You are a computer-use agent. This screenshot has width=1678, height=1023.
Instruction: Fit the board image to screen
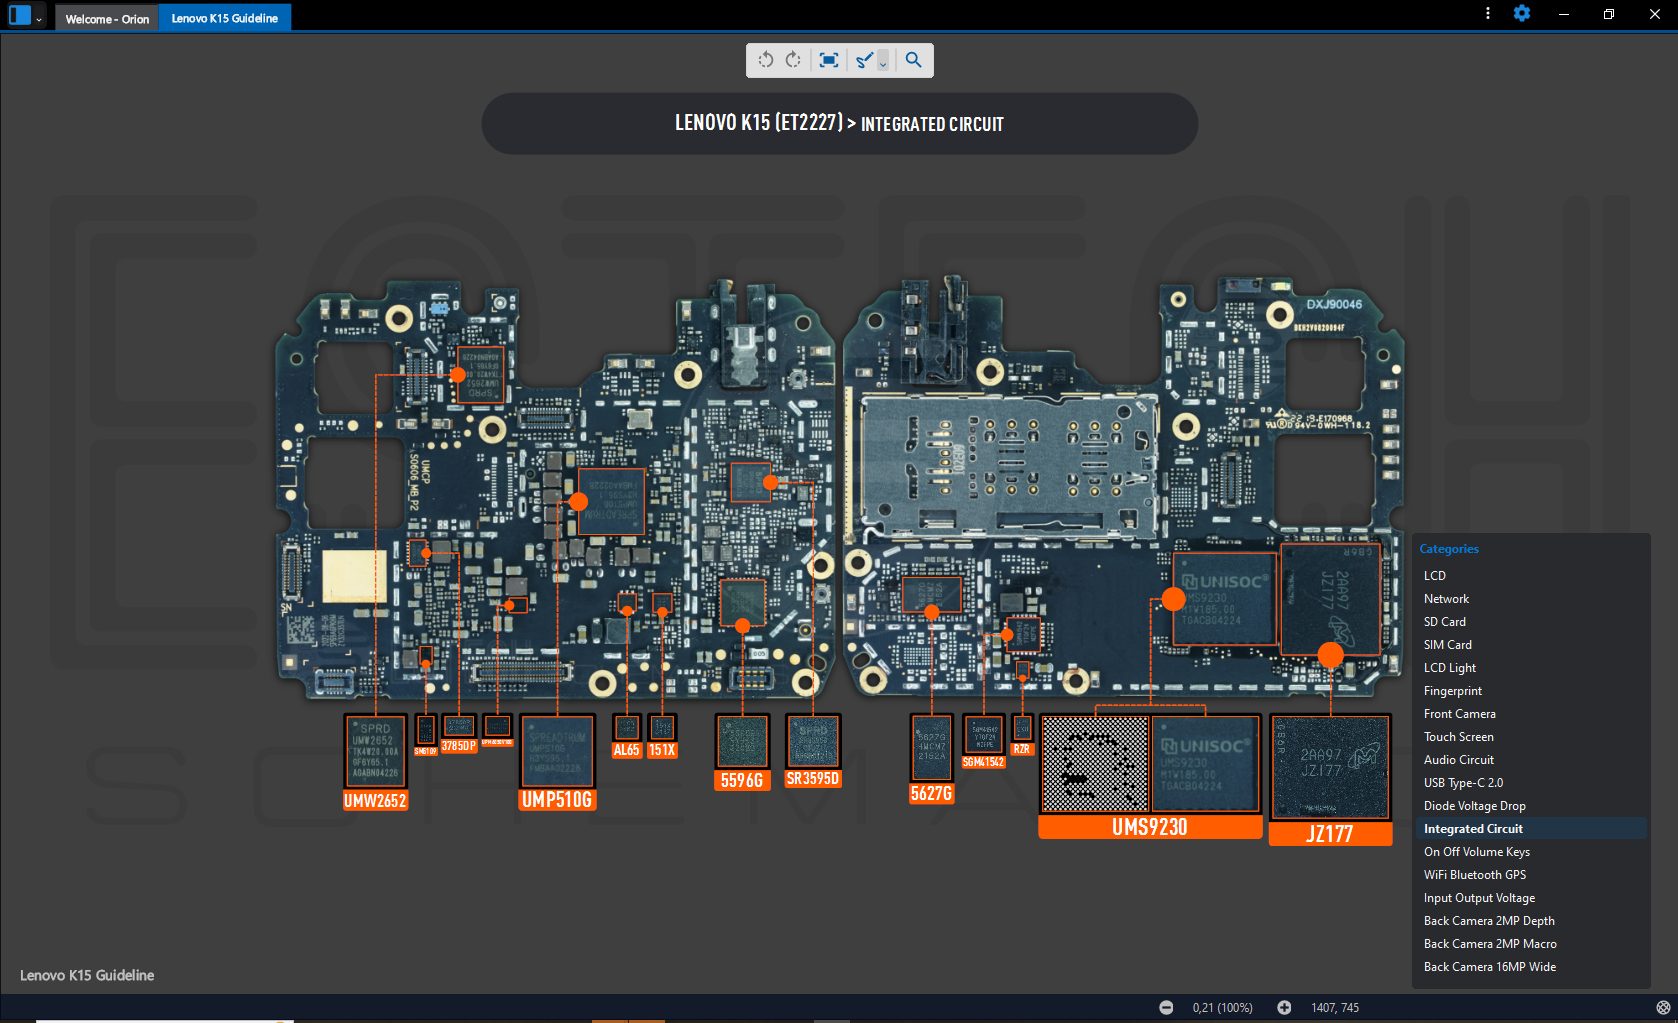829,60
